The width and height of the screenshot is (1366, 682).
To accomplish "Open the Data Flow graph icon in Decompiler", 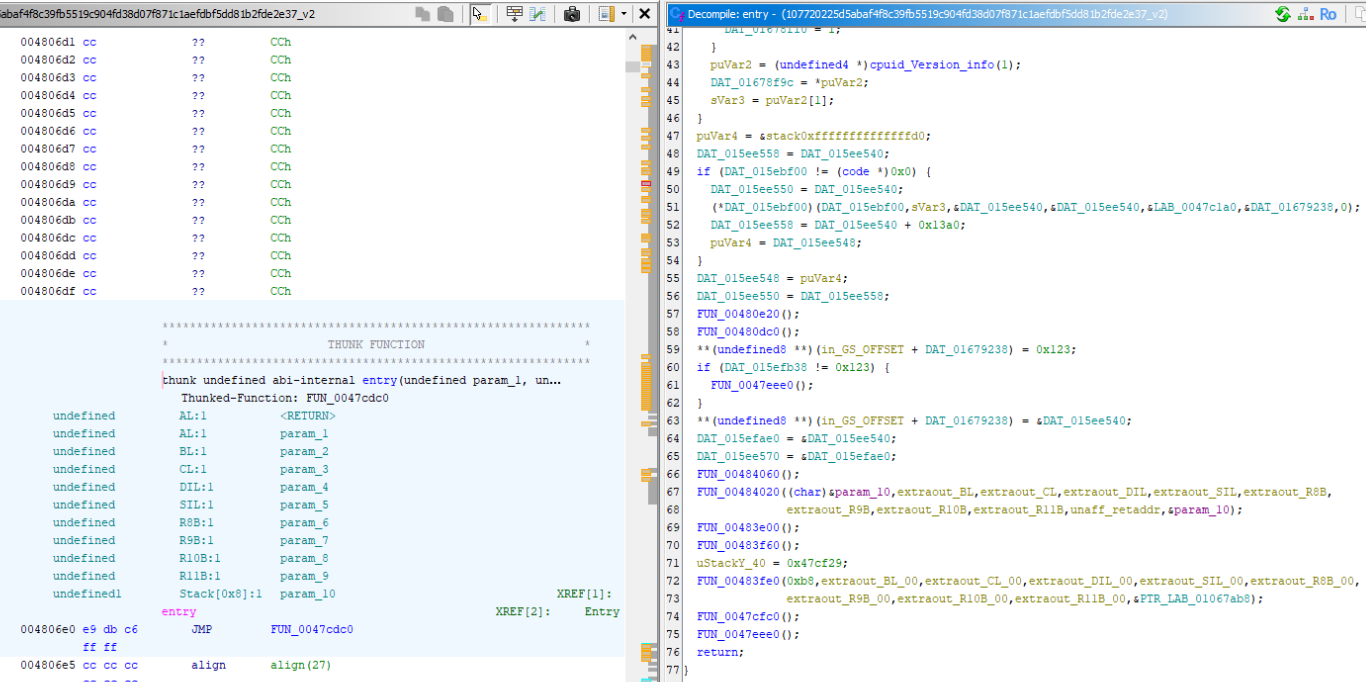I will tap(1305, 14).
